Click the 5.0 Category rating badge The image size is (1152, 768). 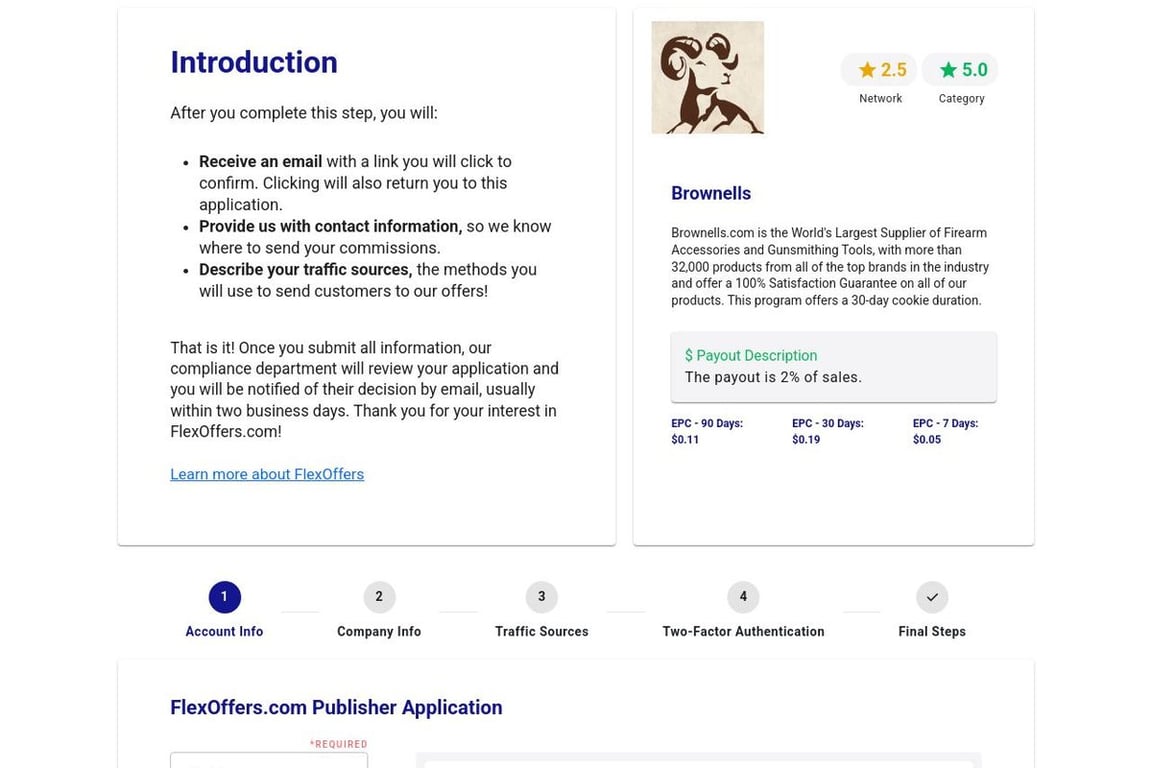(960, 70)
